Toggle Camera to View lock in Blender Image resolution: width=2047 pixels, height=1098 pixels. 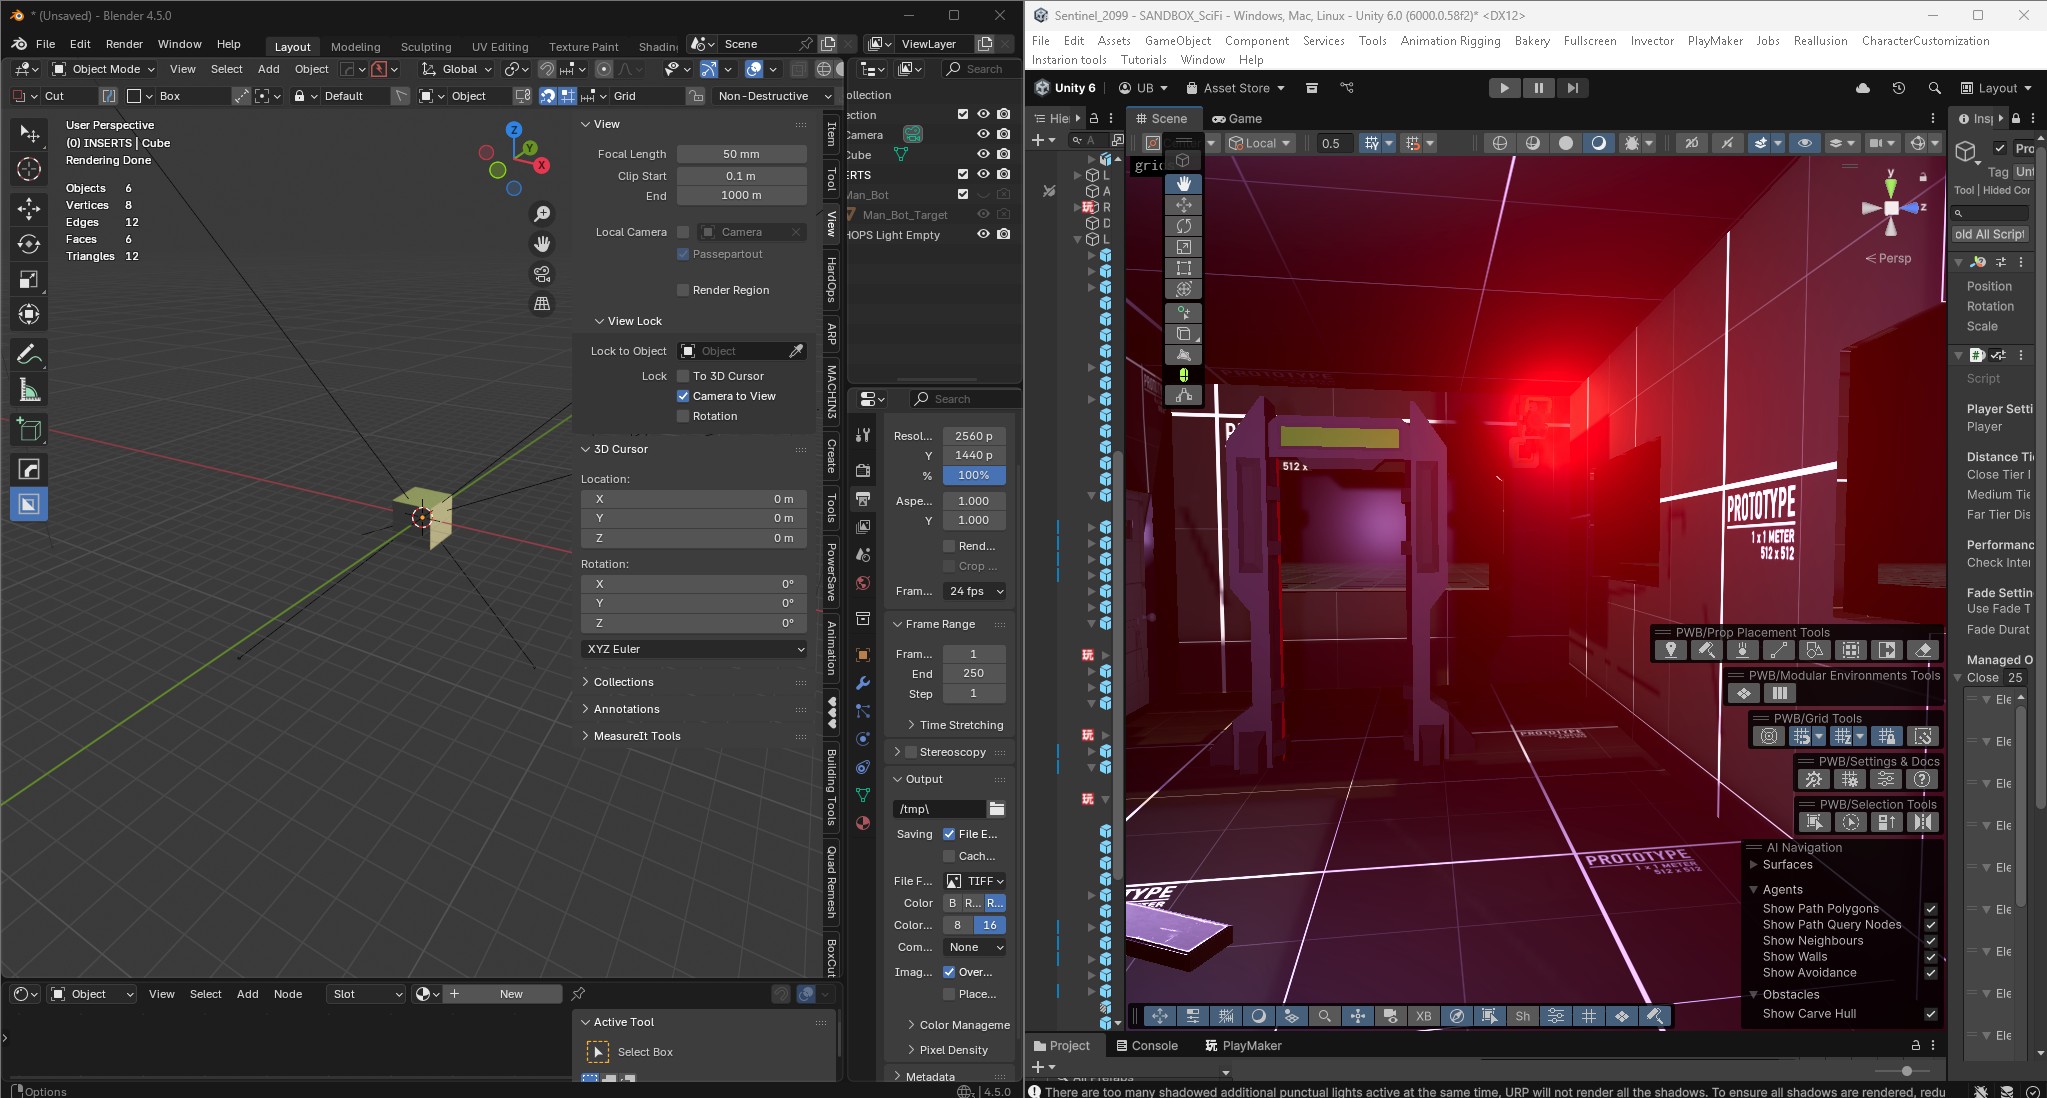coord(684,396)
